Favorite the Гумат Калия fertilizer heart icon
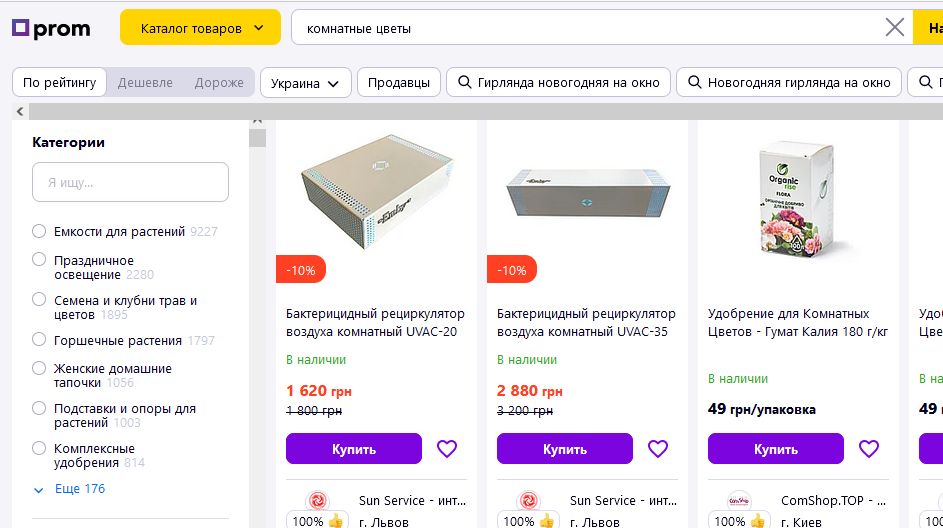 869,449
